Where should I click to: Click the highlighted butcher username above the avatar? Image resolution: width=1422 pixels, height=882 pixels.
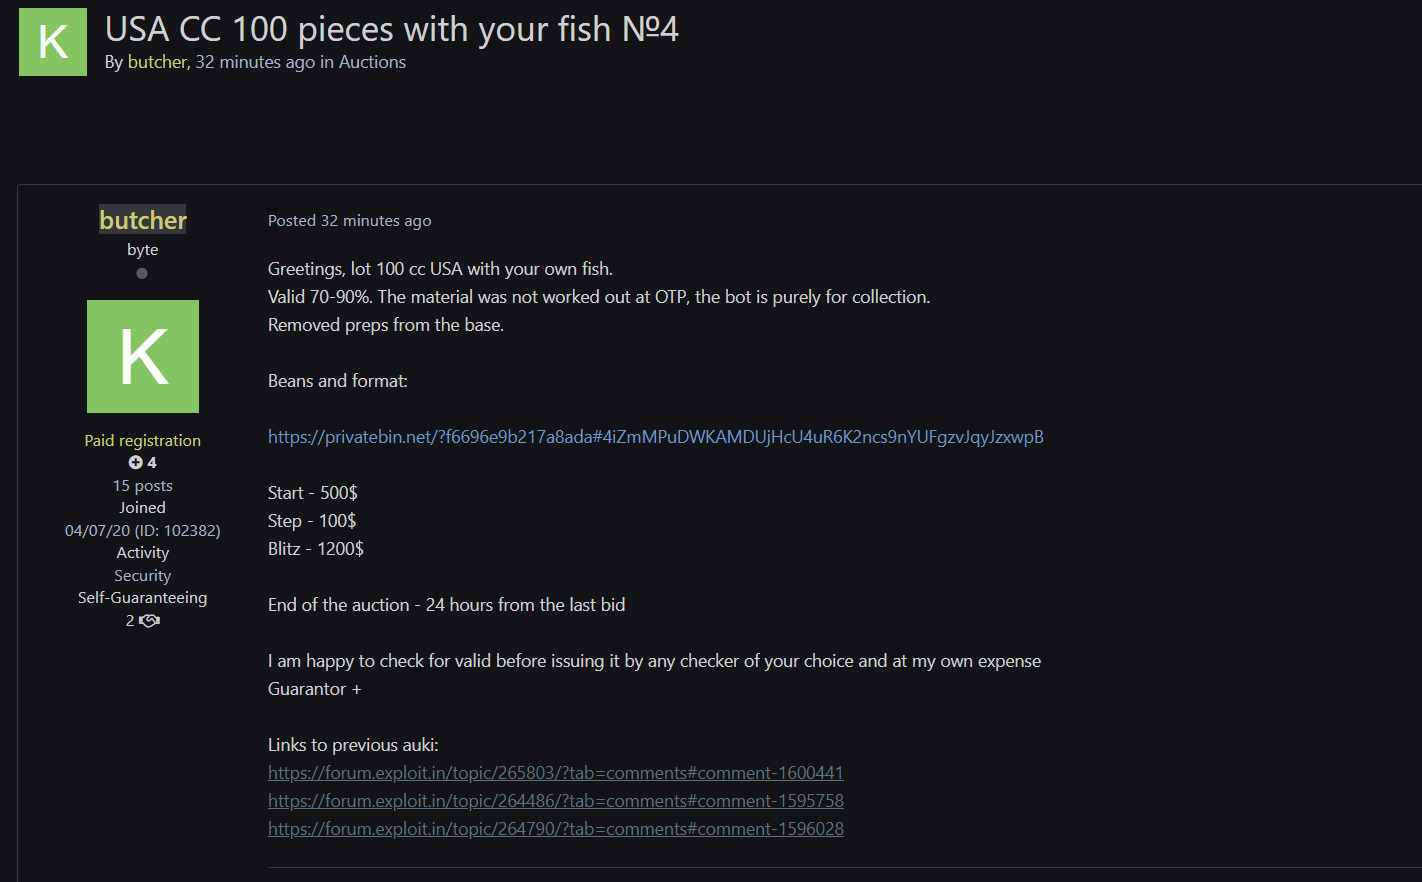pos(143,220)
